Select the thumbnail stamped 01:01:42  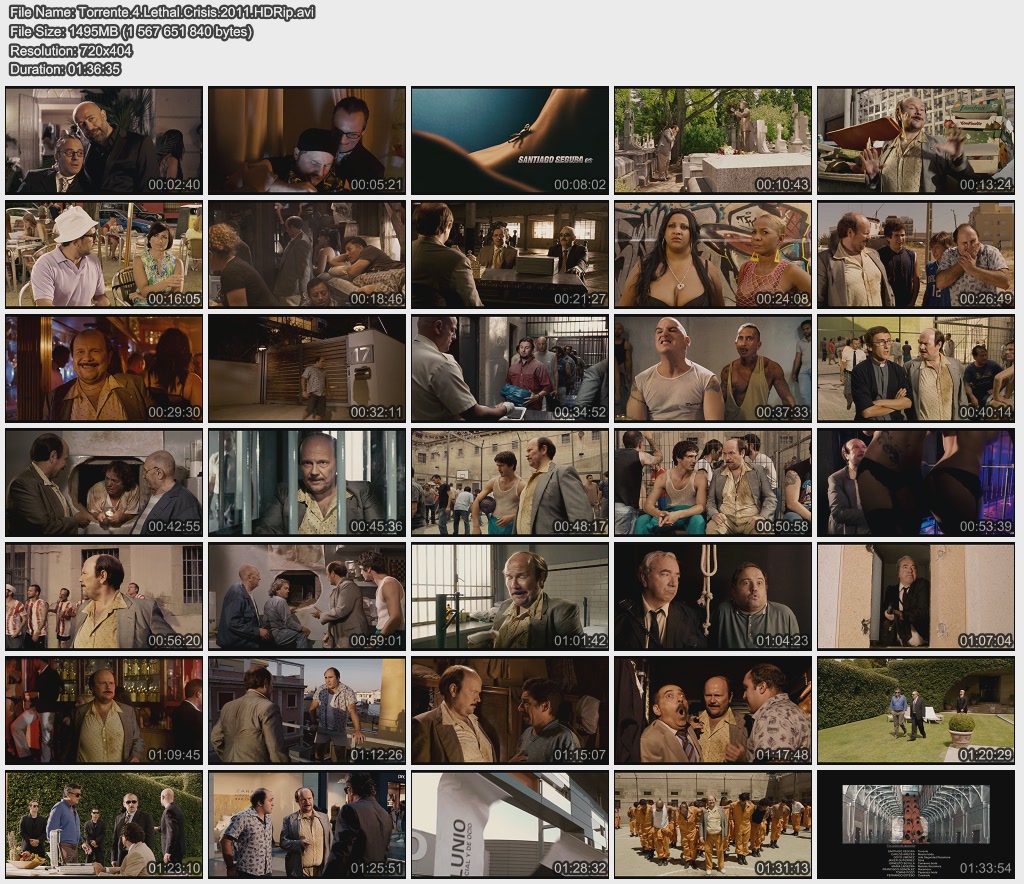click(x=510, y=597)
